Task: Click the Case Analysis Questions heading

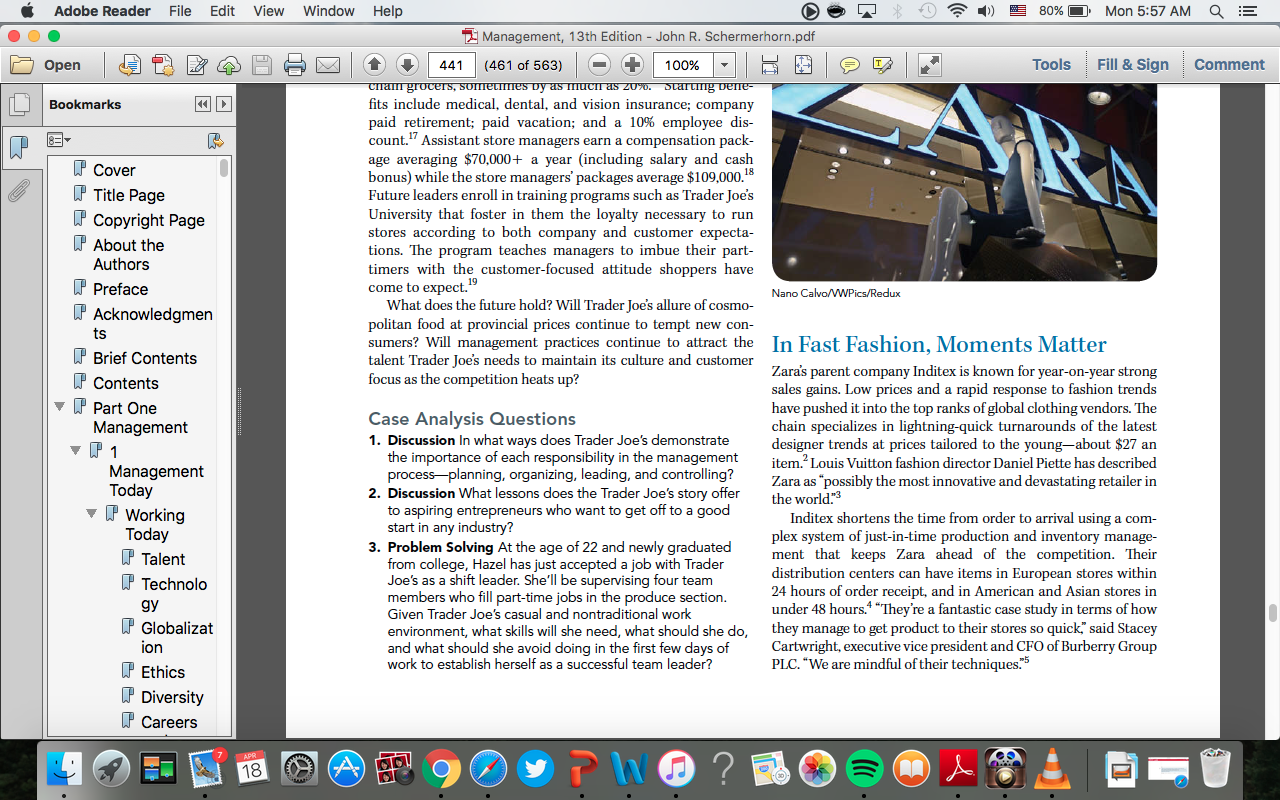Action: click(472, 419)
